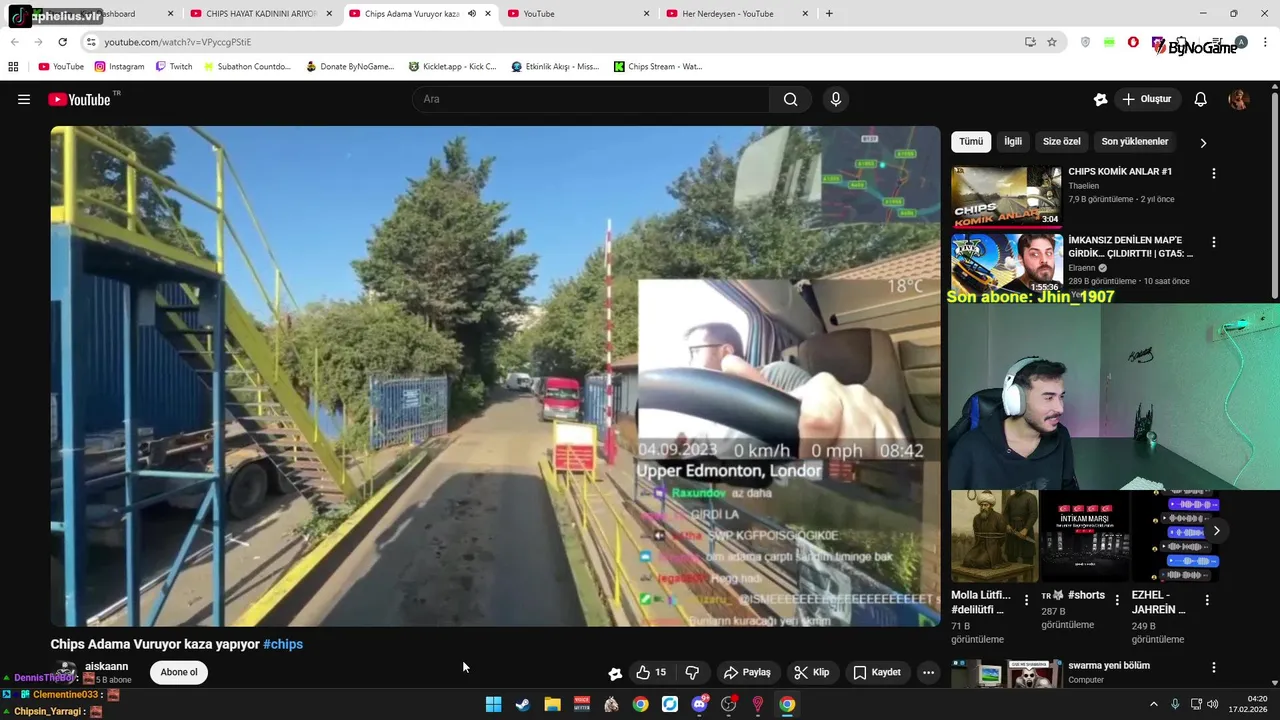The height and width of the screenshot is (720, 1280).
Task: Show hidden tray icons chevron
Action: 1153,704
